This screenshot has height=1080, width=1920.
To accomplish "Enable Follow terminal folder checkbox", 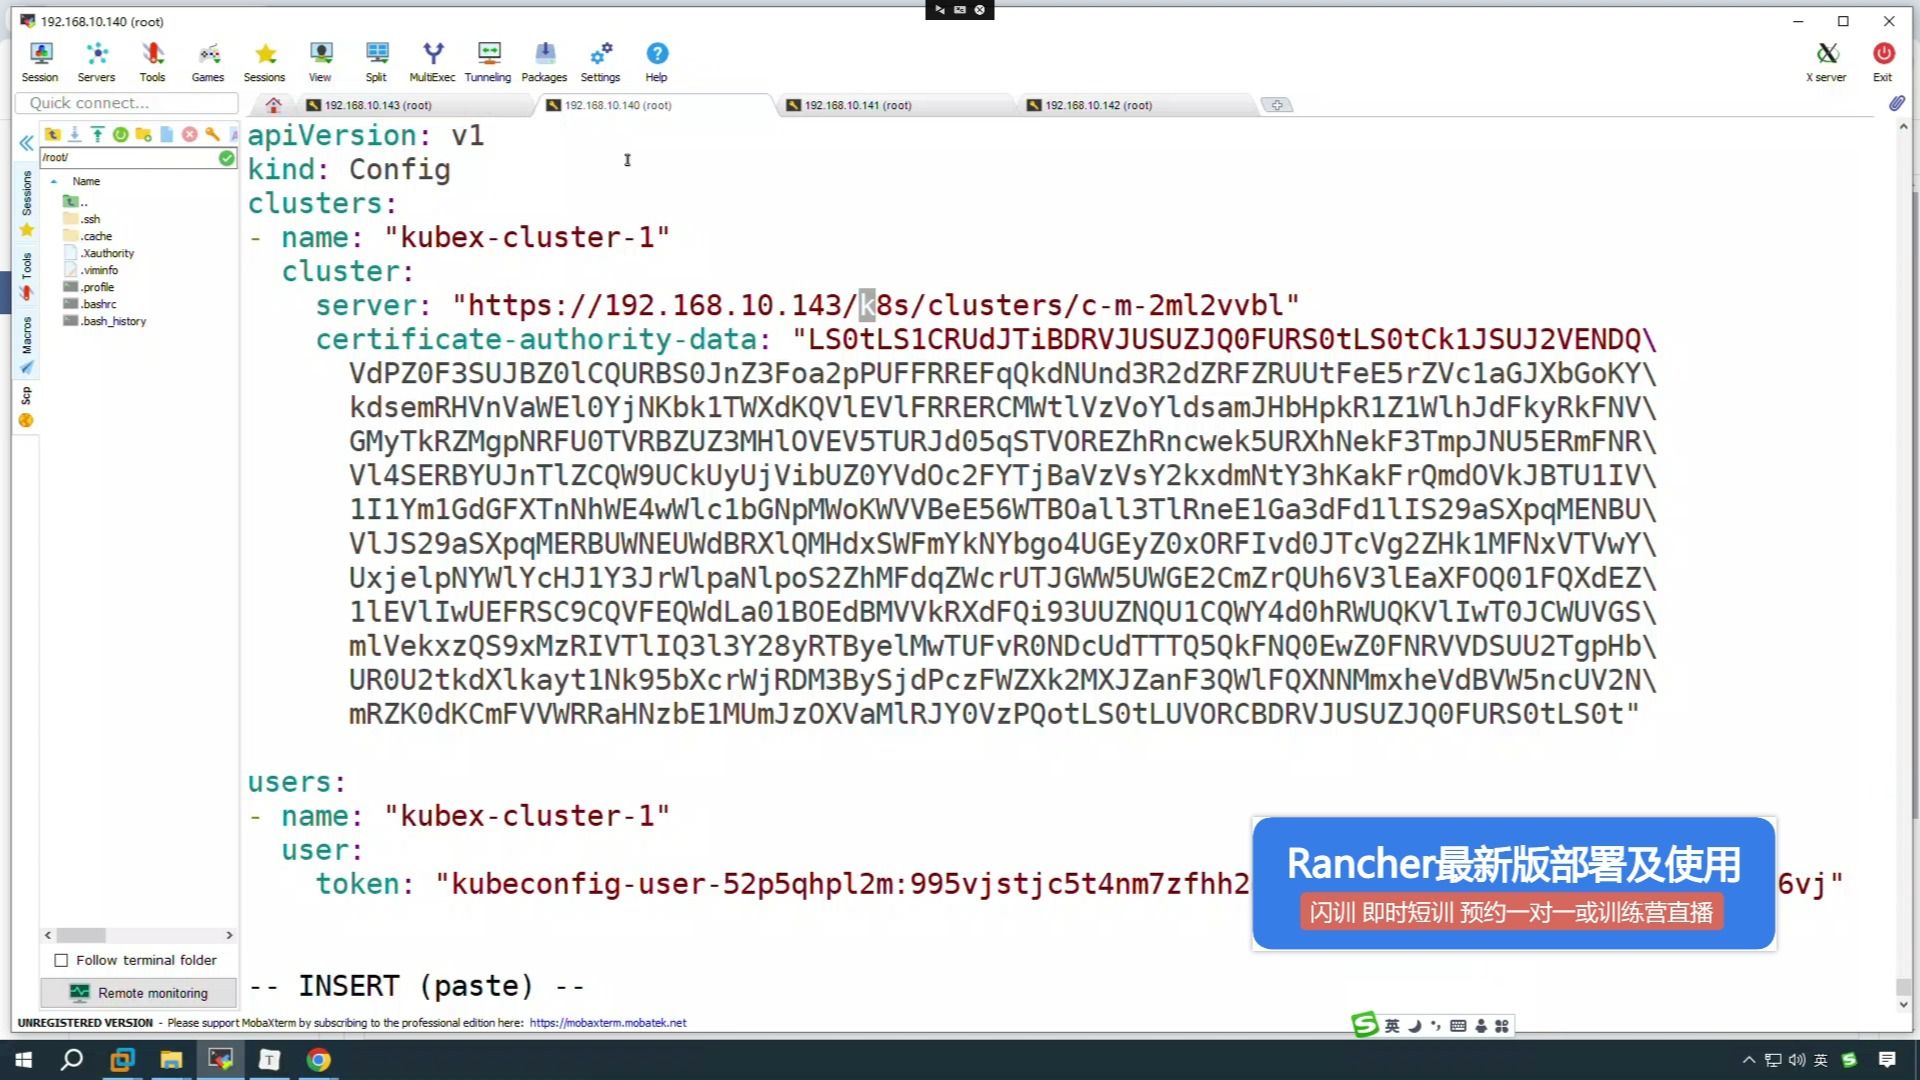I will point(62,960).
